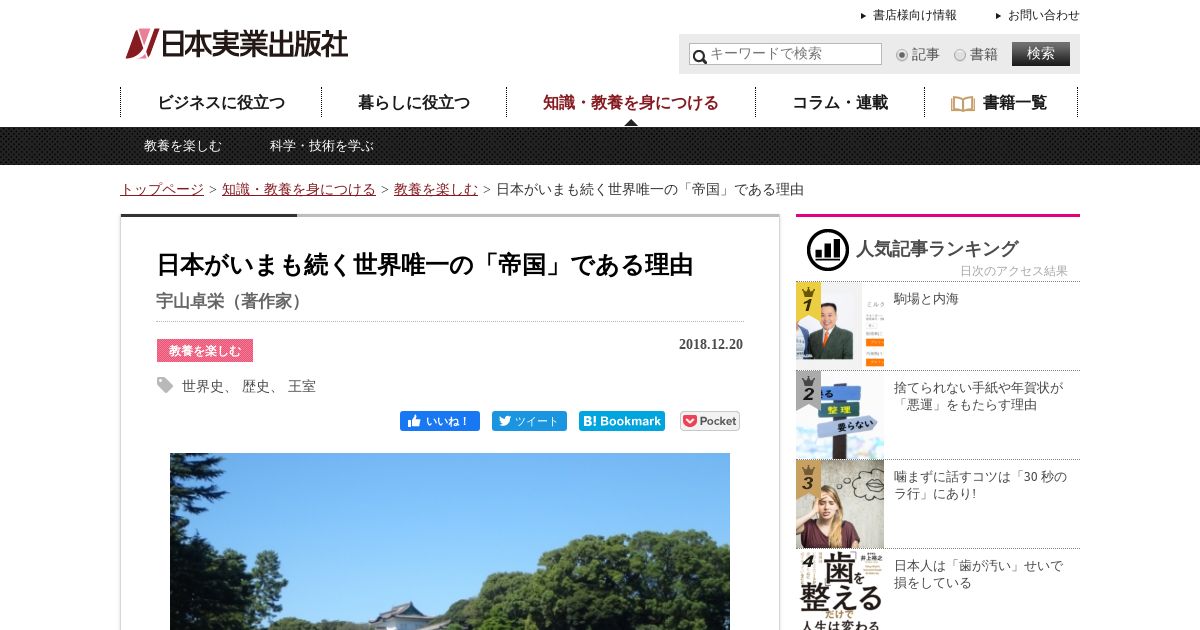Click the article title 日本がいまも続く世界唯一の「帝国」である理由
This screenshot has height=630, width=1200.
click(425, 265)
